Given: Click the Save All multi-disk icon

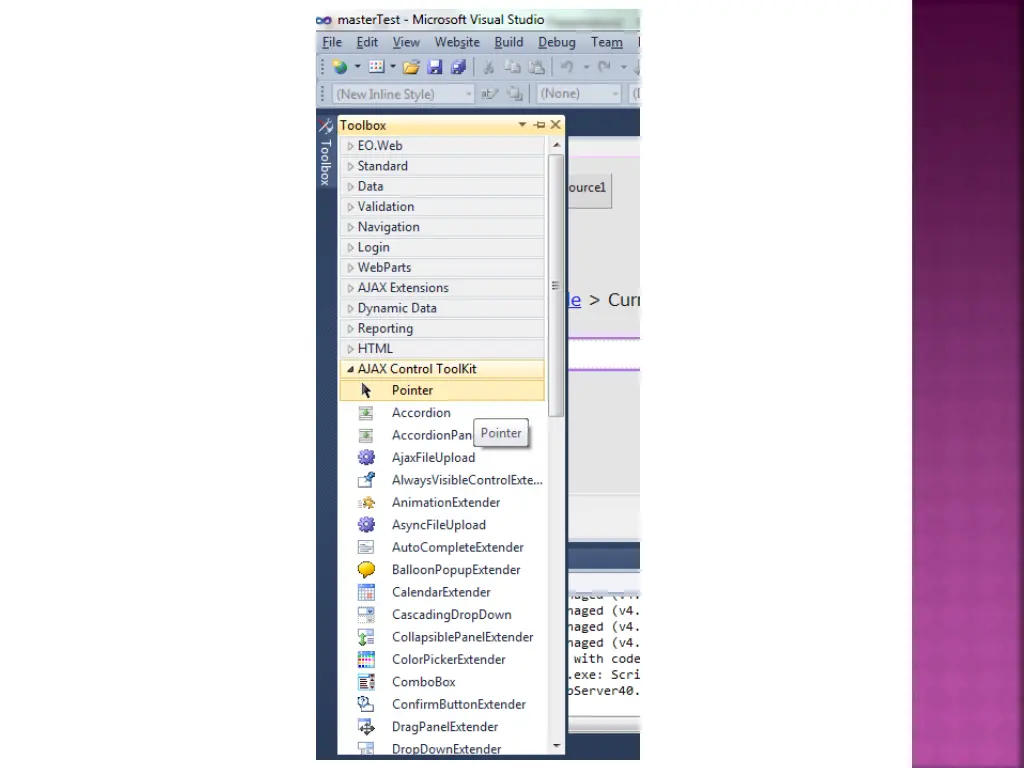Looking at the screenshot, I should pos(458,67).
